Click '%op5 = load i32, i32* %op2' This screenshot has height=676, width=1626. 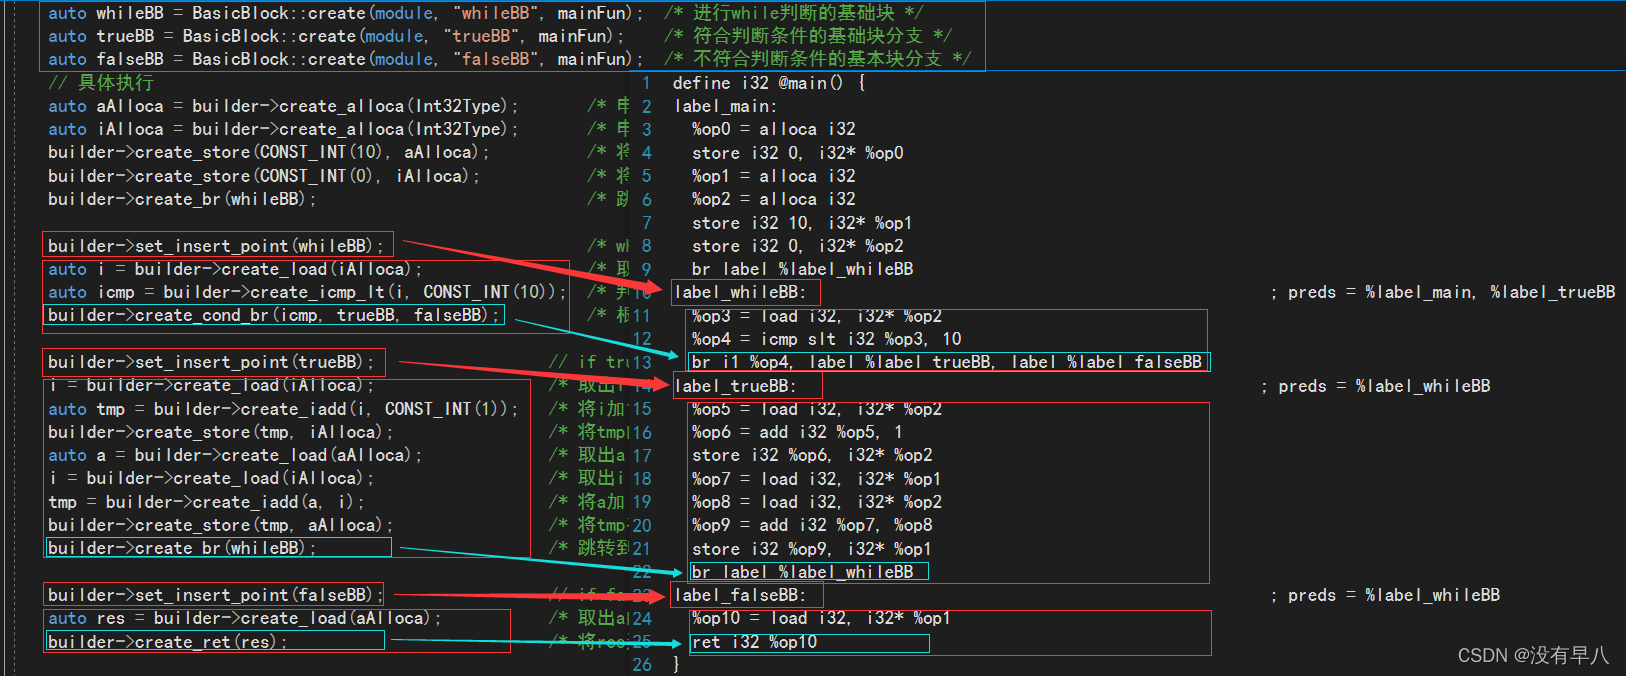(x=816, y=409)
